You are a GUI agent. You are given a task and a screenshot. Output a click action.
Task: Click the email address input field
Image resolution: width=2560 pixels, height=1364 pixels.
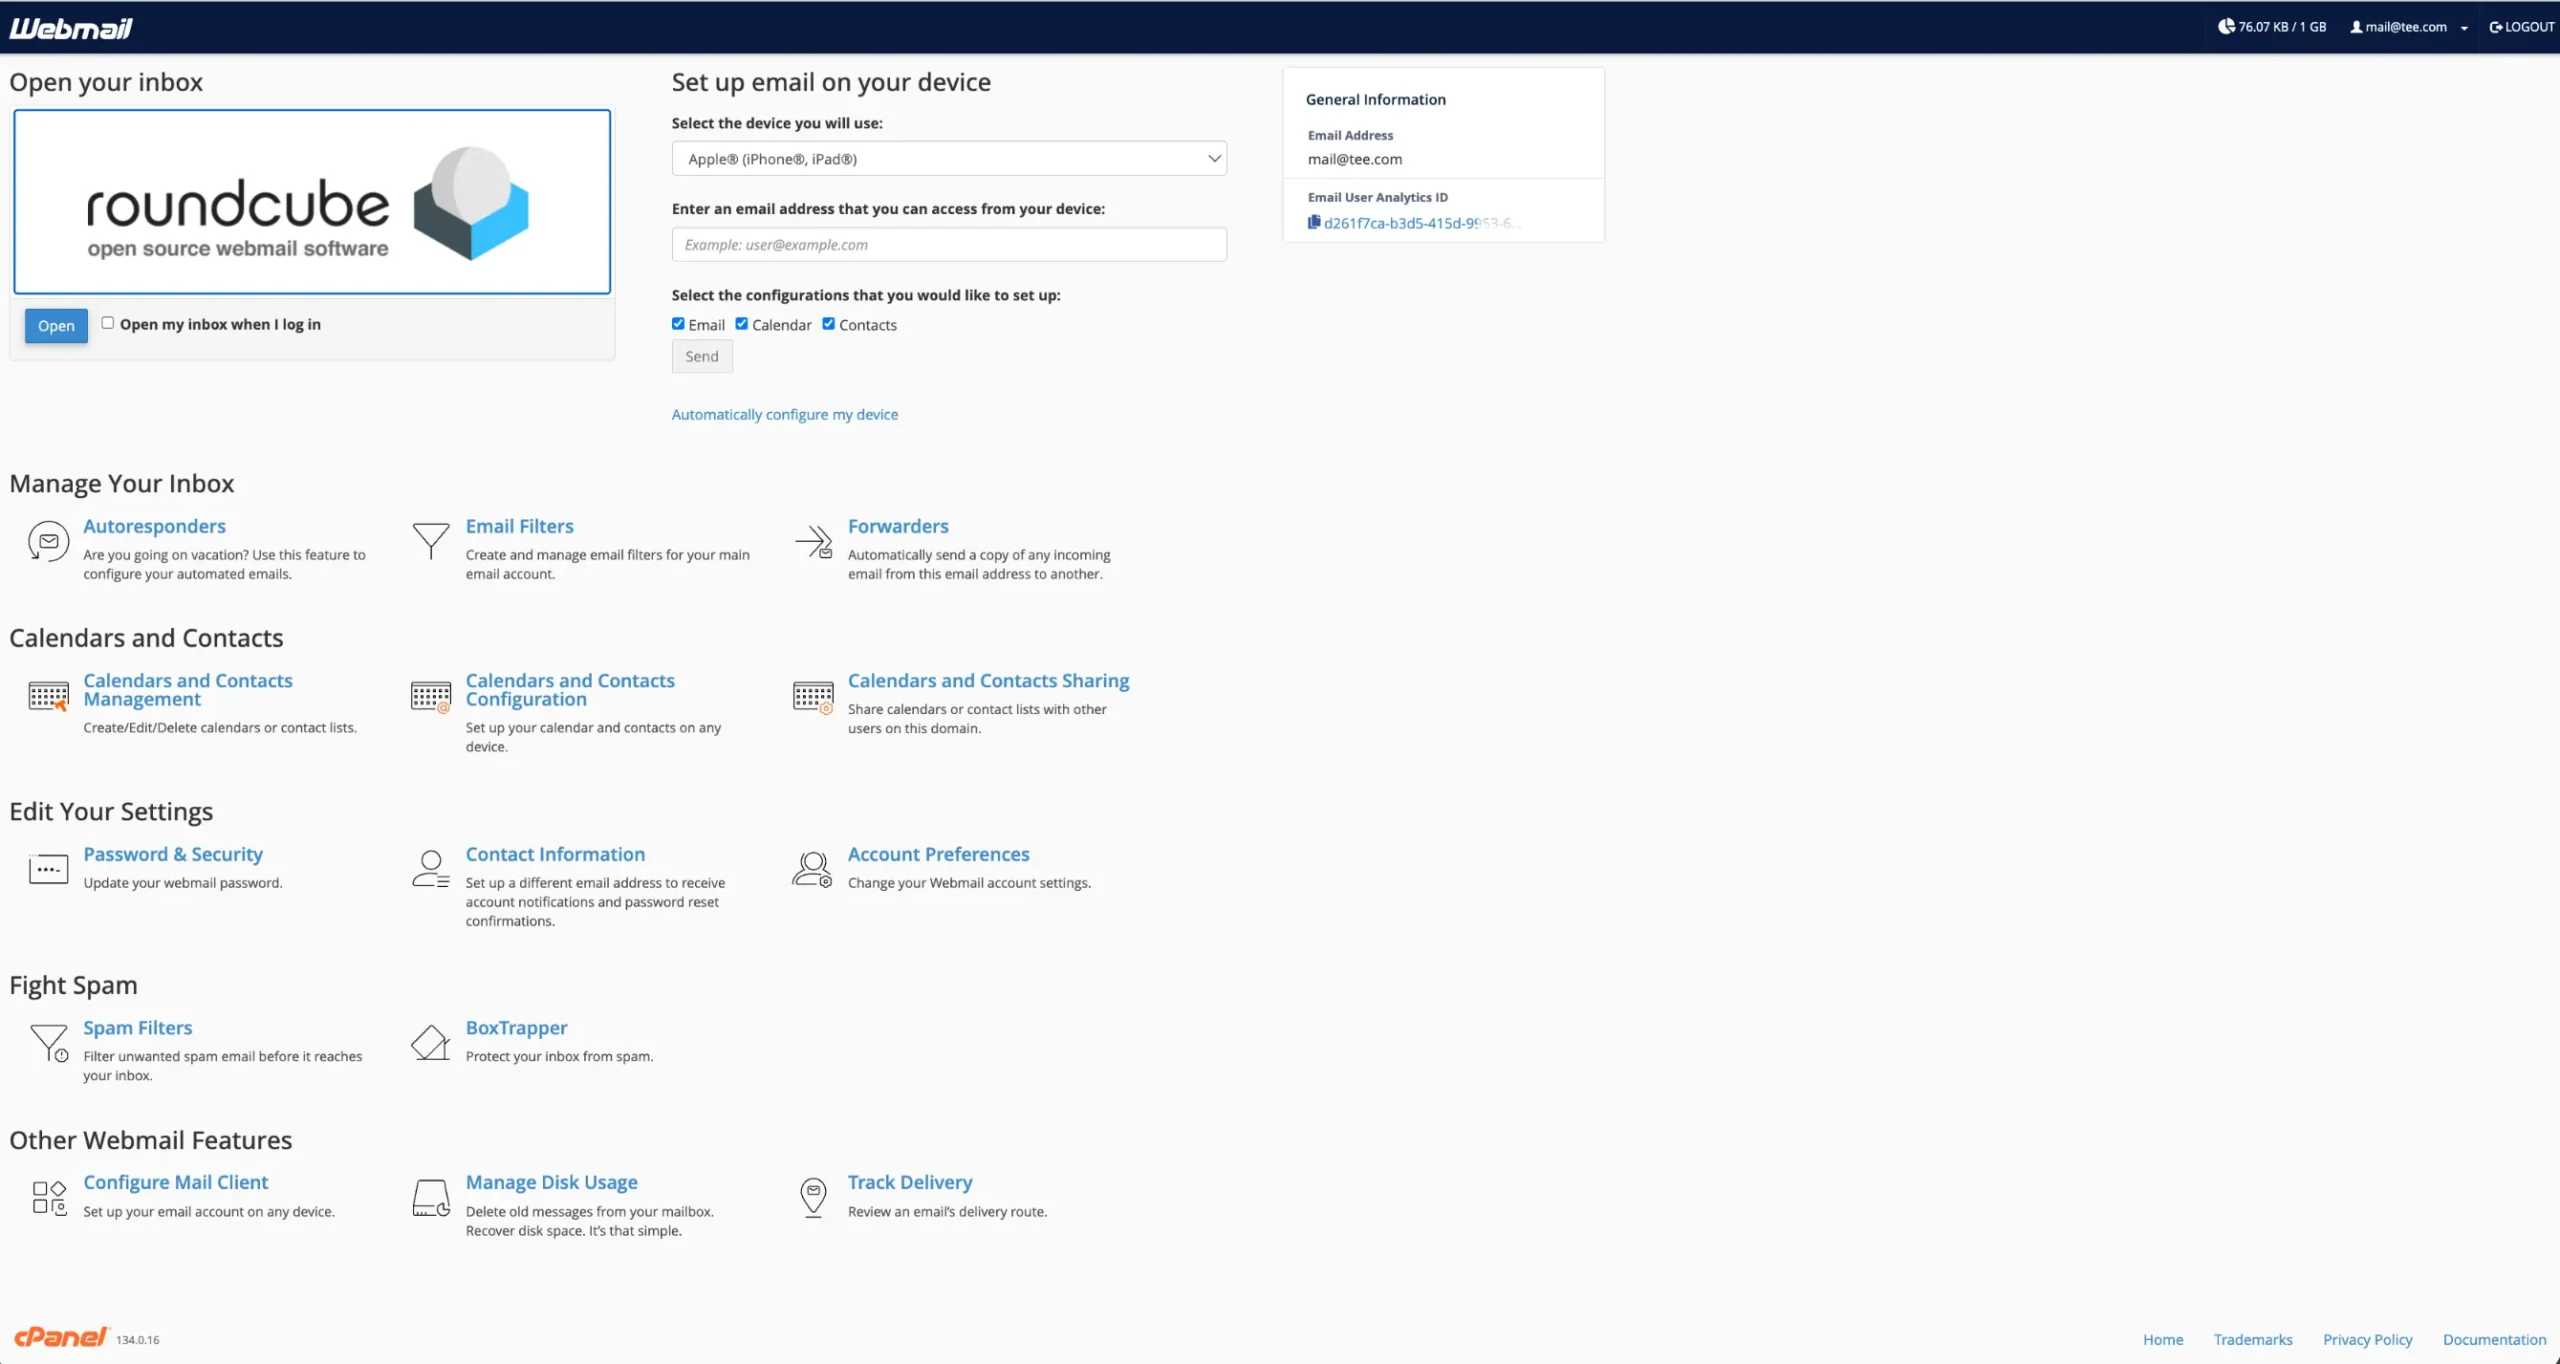(949, 245)
